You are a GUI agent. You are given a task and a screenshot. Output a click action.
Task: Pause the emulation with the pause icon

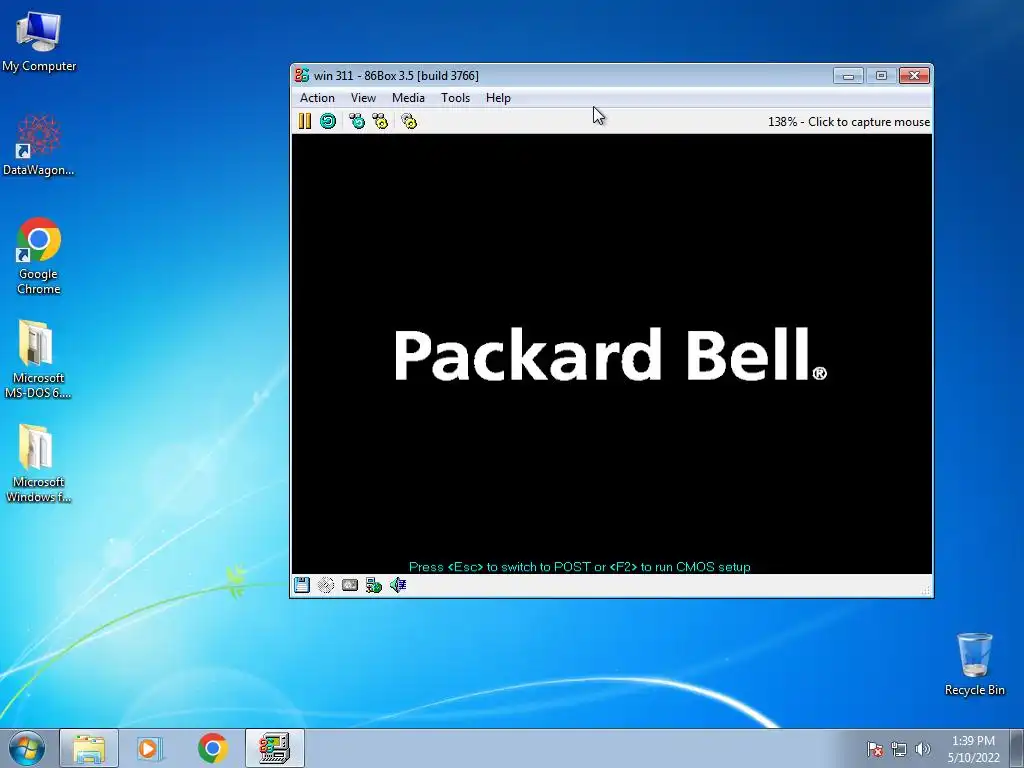(x=304, y=121)
